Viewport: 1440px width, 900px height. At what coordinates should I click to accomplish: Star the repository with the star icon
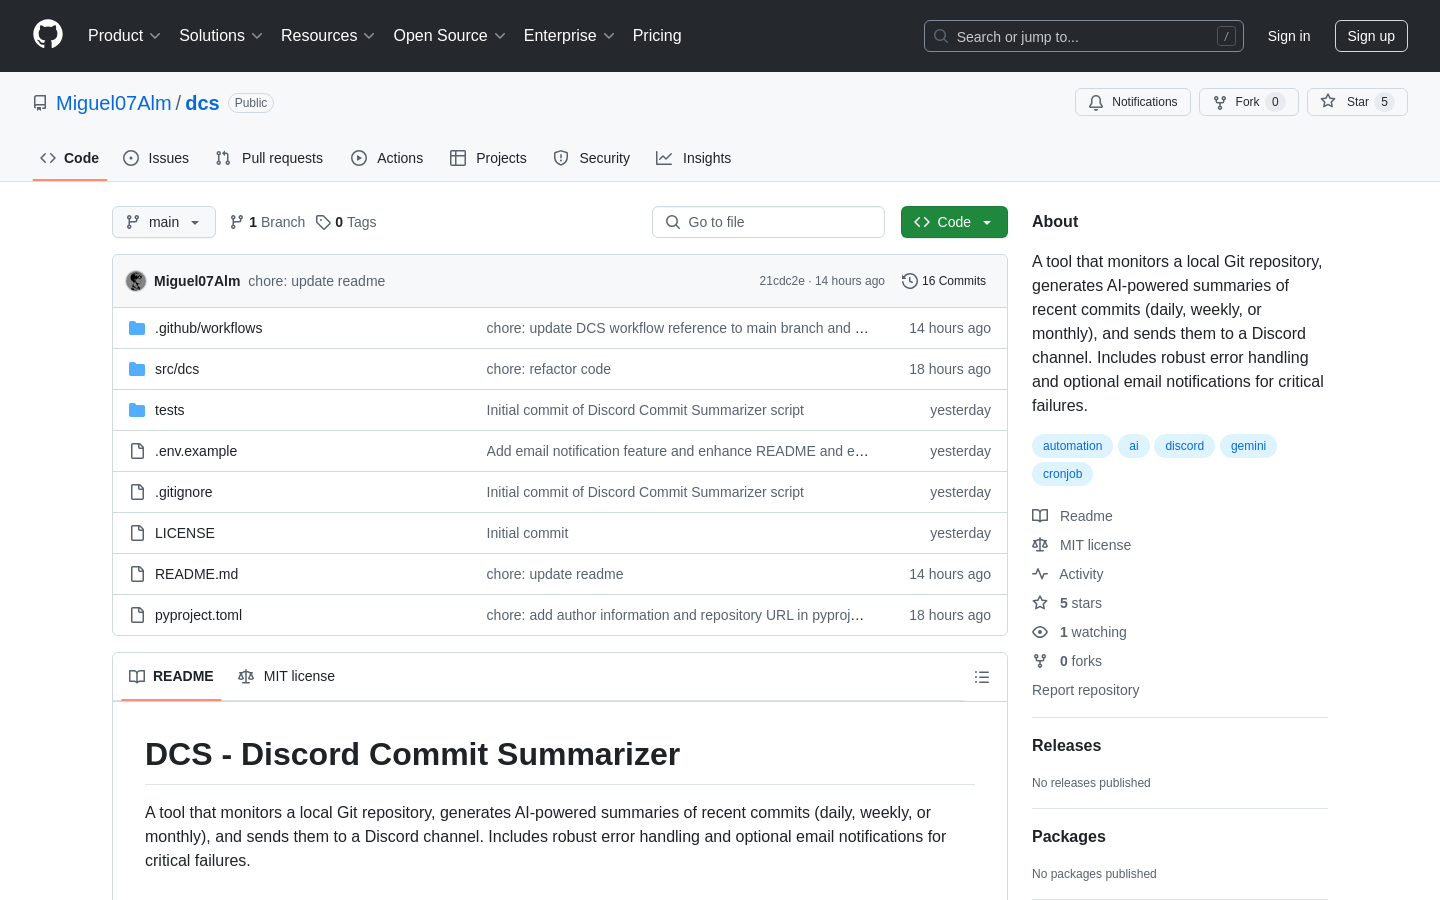pos(1328,101)
